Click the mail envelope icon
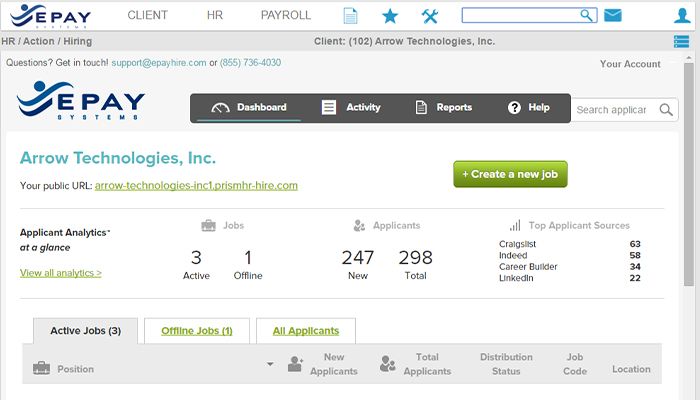 tap(613, 15)
